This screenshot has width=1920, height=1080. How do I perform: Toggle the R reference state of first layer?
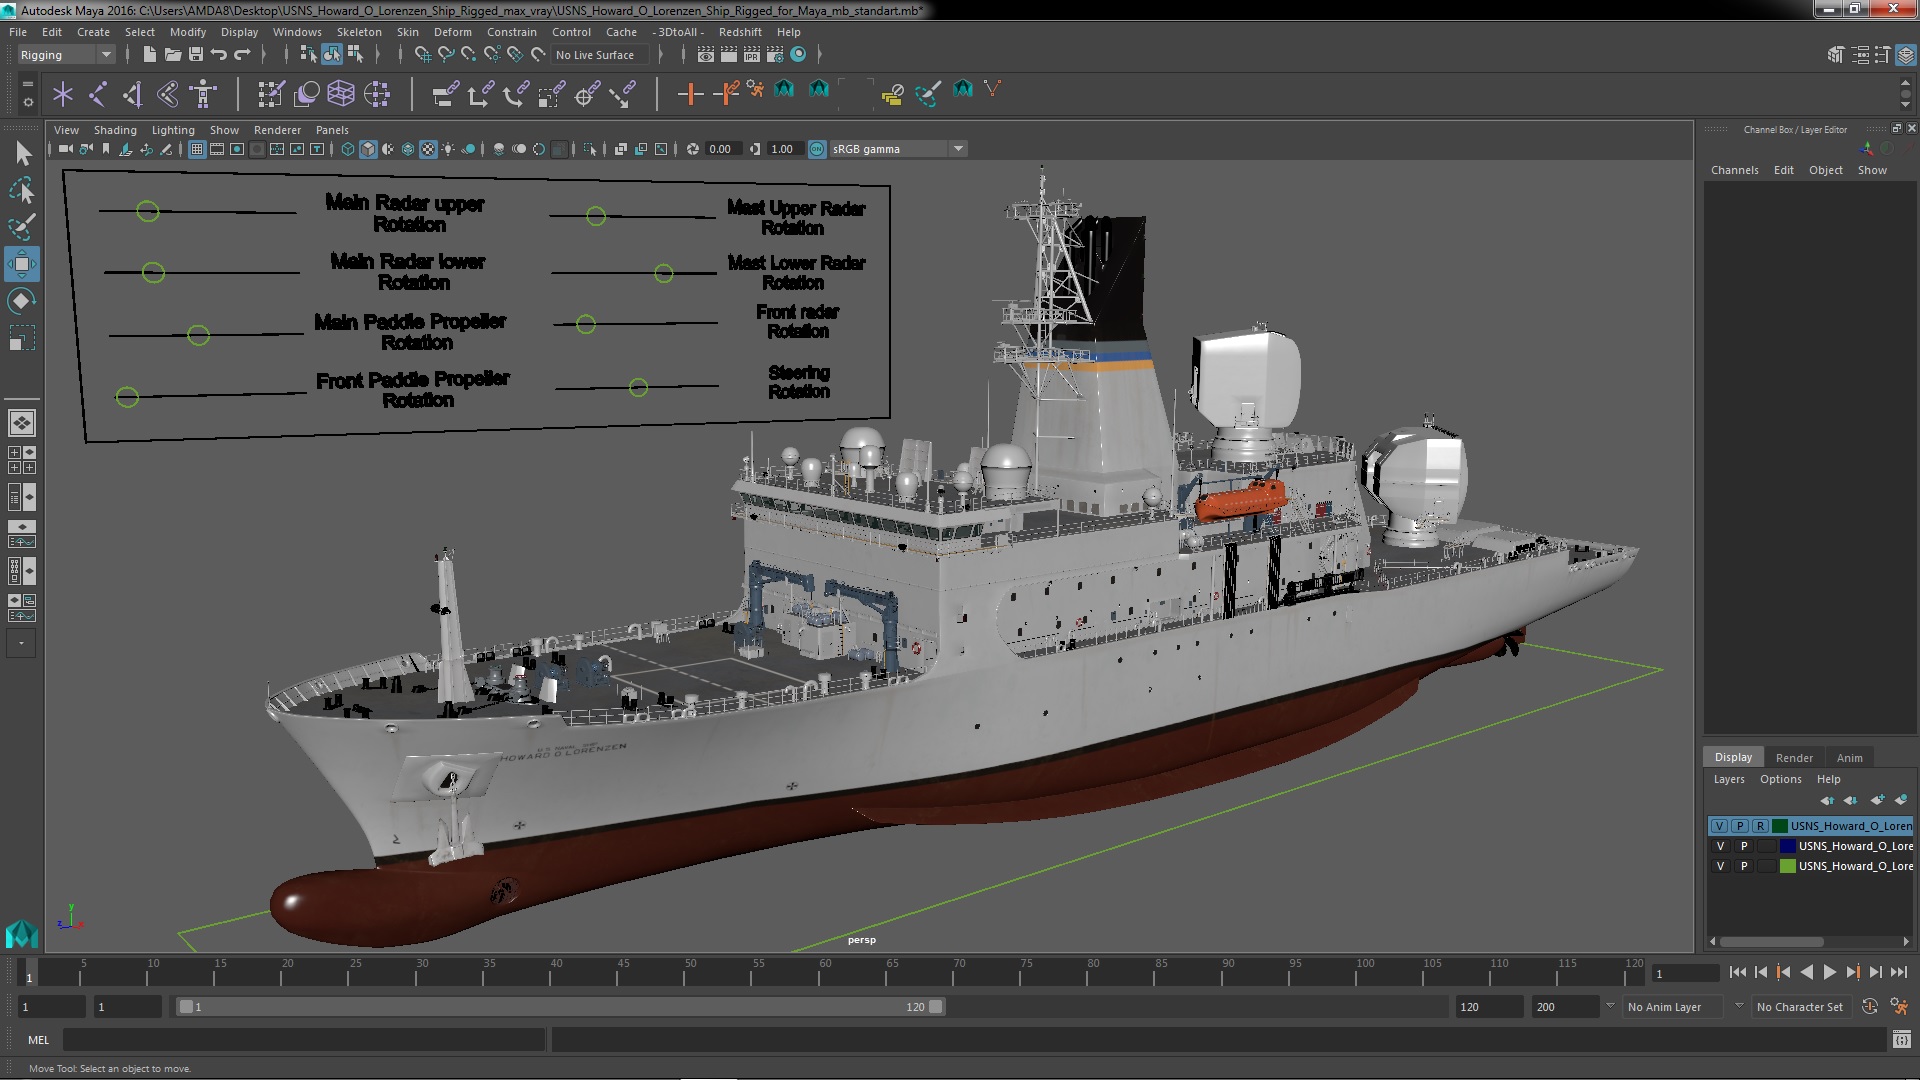click(1760, 826)
